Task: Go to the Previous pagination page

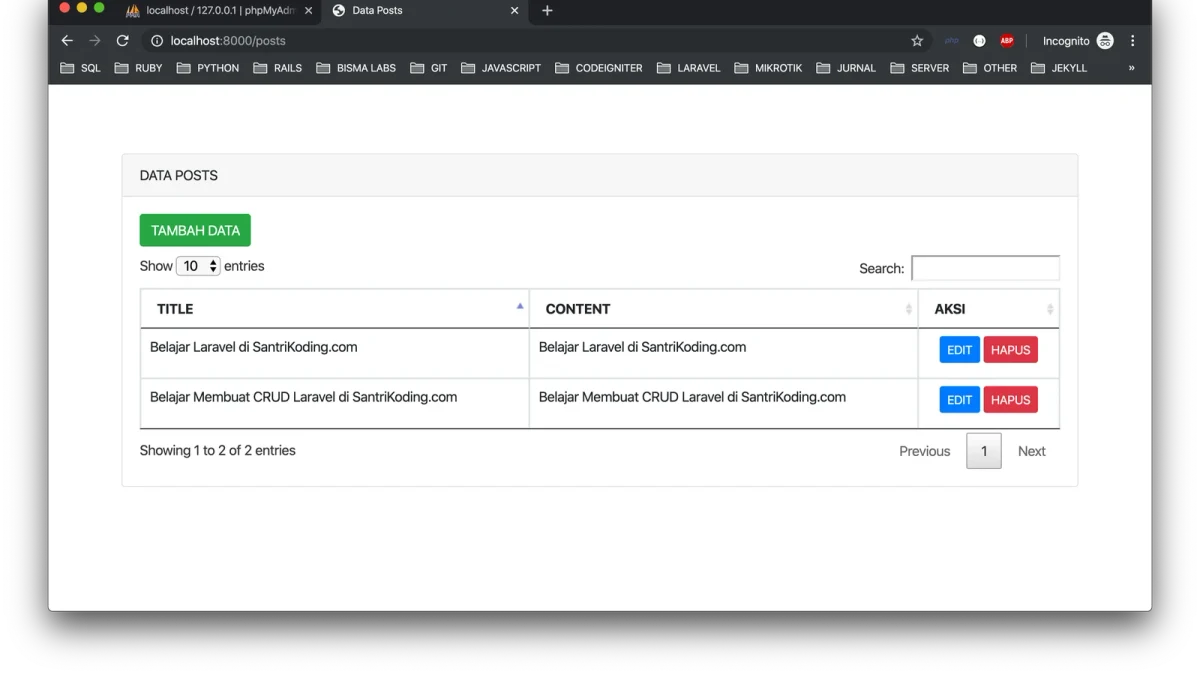Action: point(924,451)
